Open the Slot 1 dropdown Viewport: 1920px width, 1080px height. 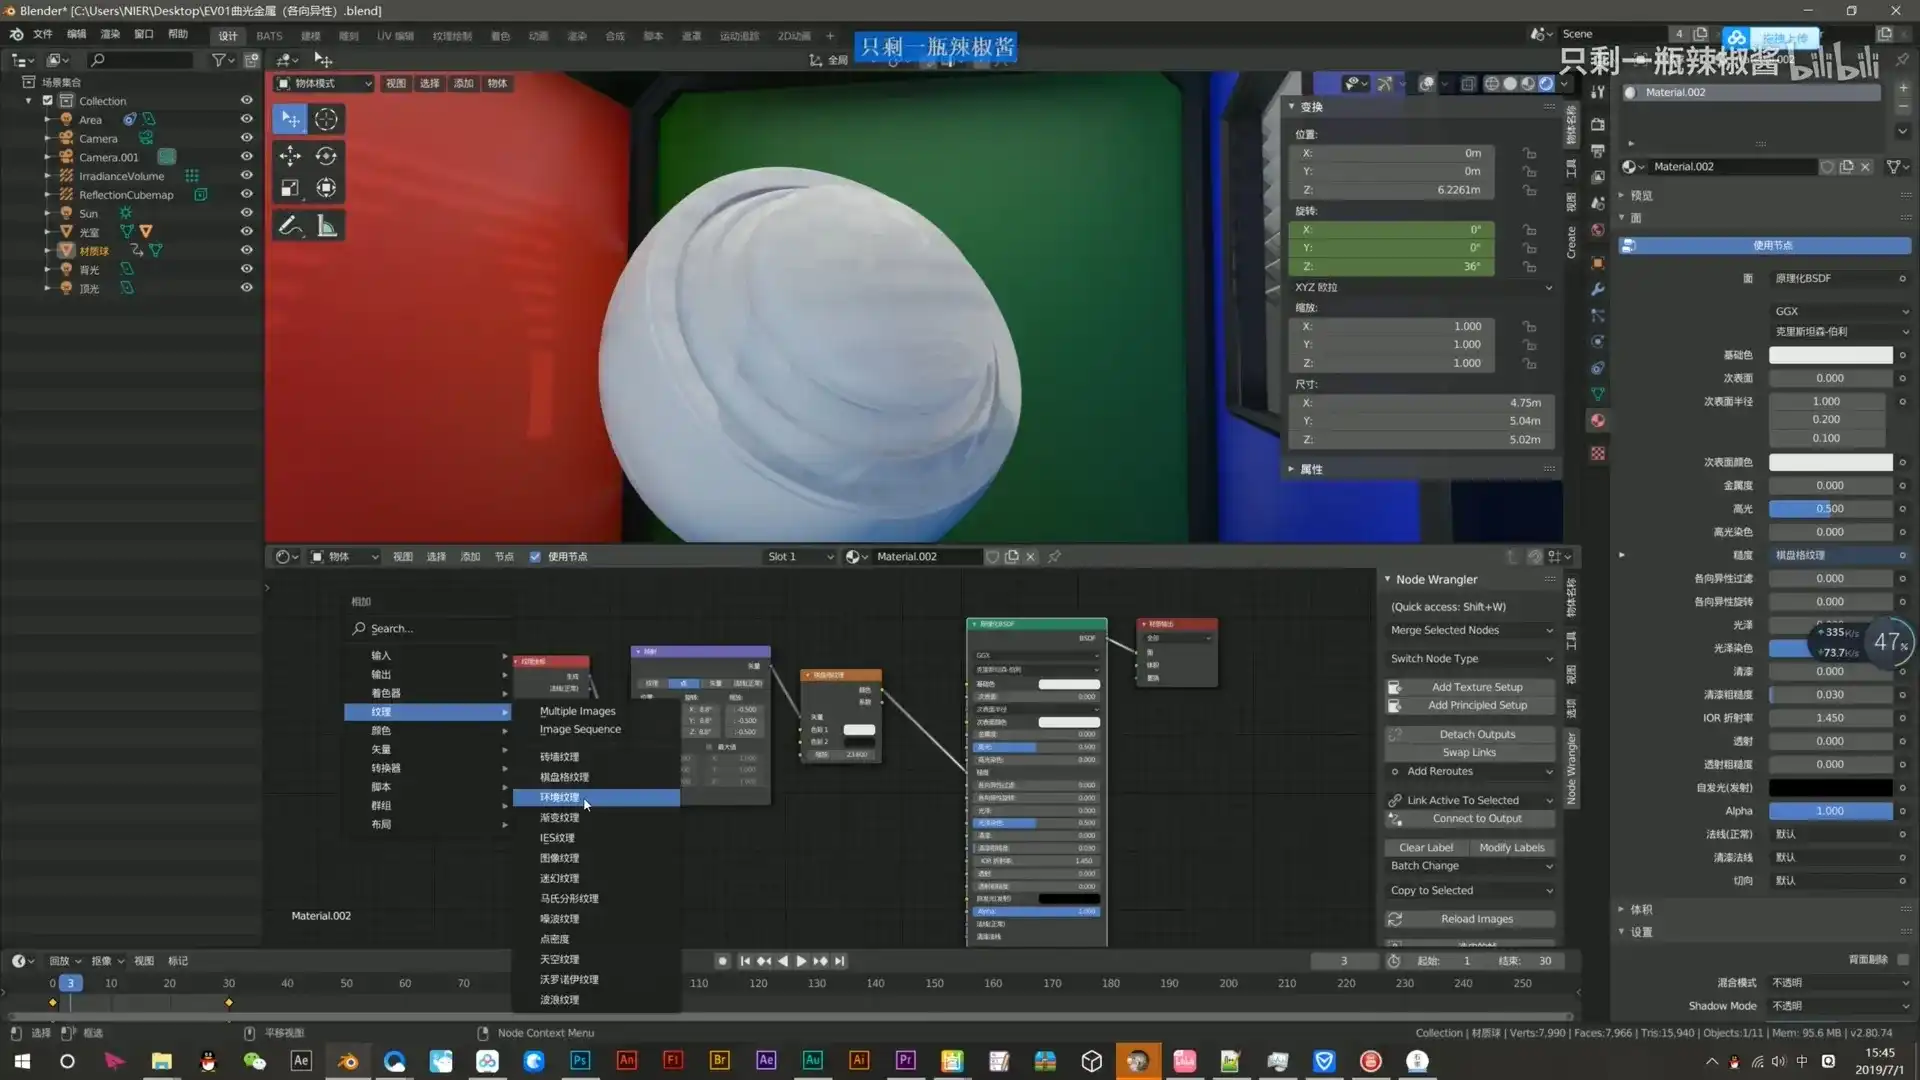click(798, 557)
